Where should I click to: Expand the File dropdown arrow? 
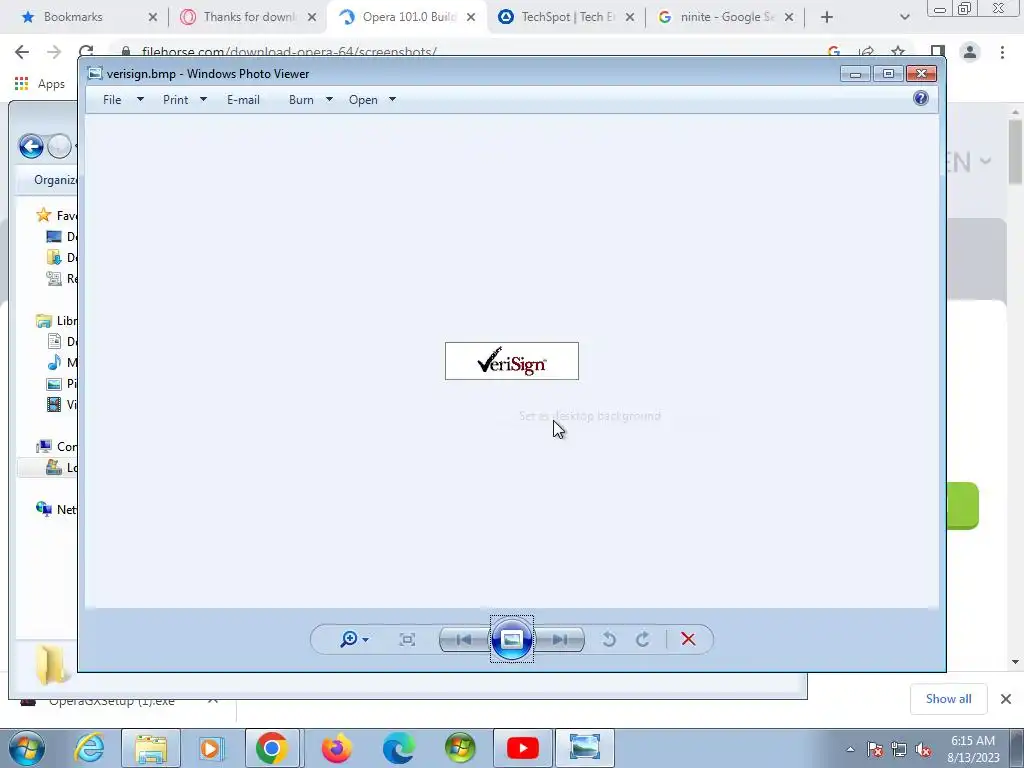(140, 99)
